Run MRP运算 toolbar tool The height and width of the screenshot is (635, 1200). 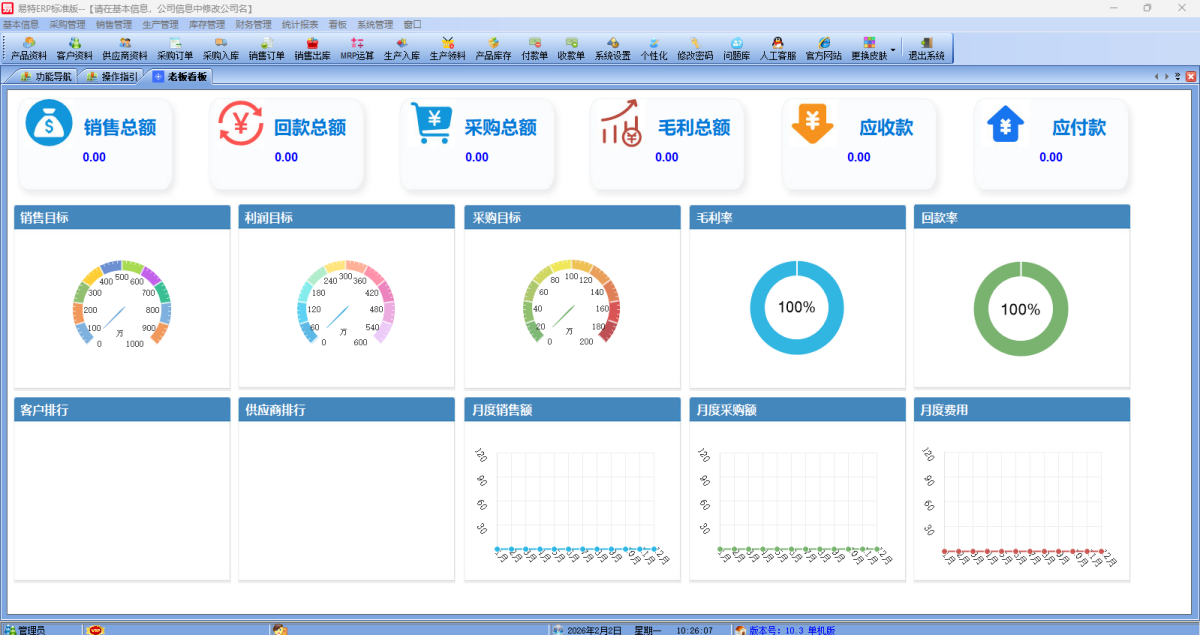357,48
